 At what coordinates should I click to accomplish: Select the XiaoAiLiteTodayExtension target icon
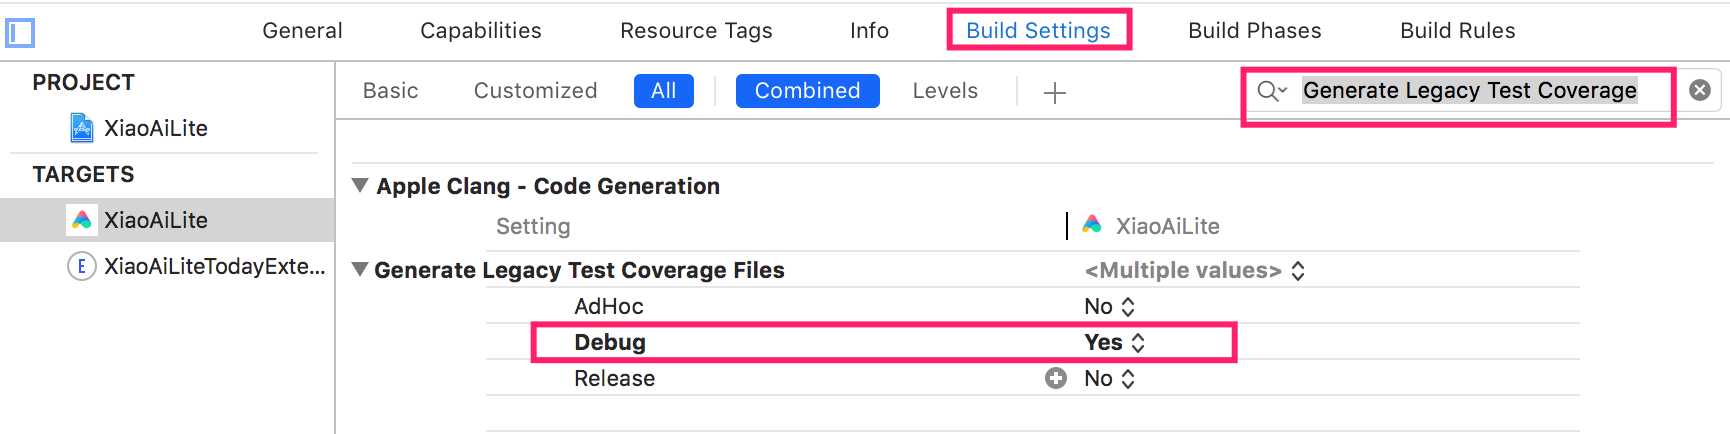click(x=81, y=266)
